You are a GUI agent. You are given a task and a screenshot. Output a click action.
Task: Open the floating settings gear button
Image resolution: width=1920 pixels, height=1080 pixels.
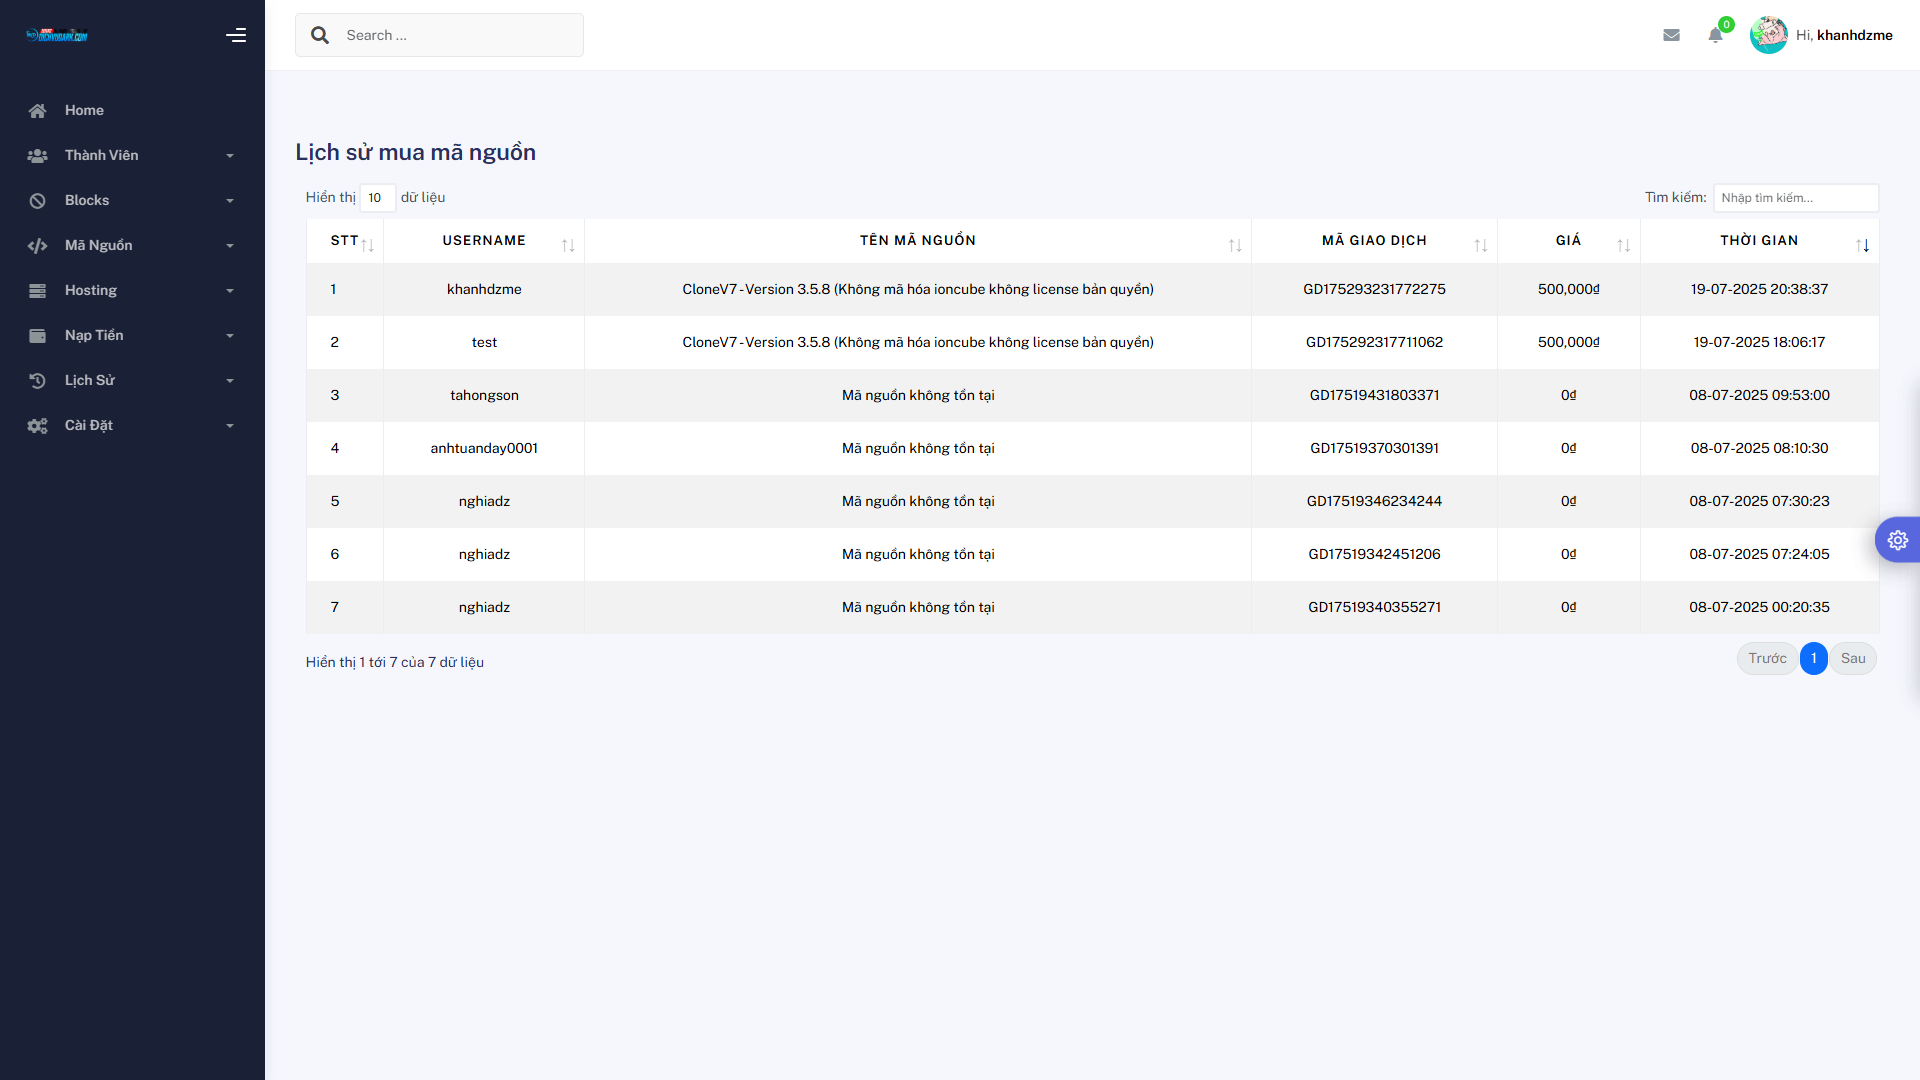(x=1897, y=540)
